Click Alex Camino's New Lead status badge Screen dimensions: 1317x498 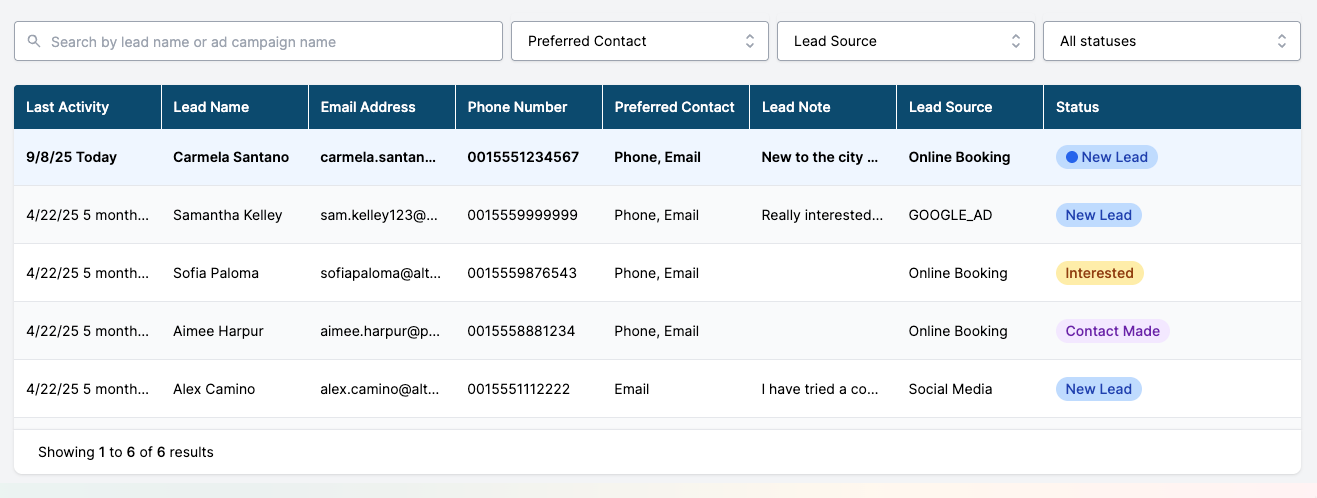tap(1098, 389)
